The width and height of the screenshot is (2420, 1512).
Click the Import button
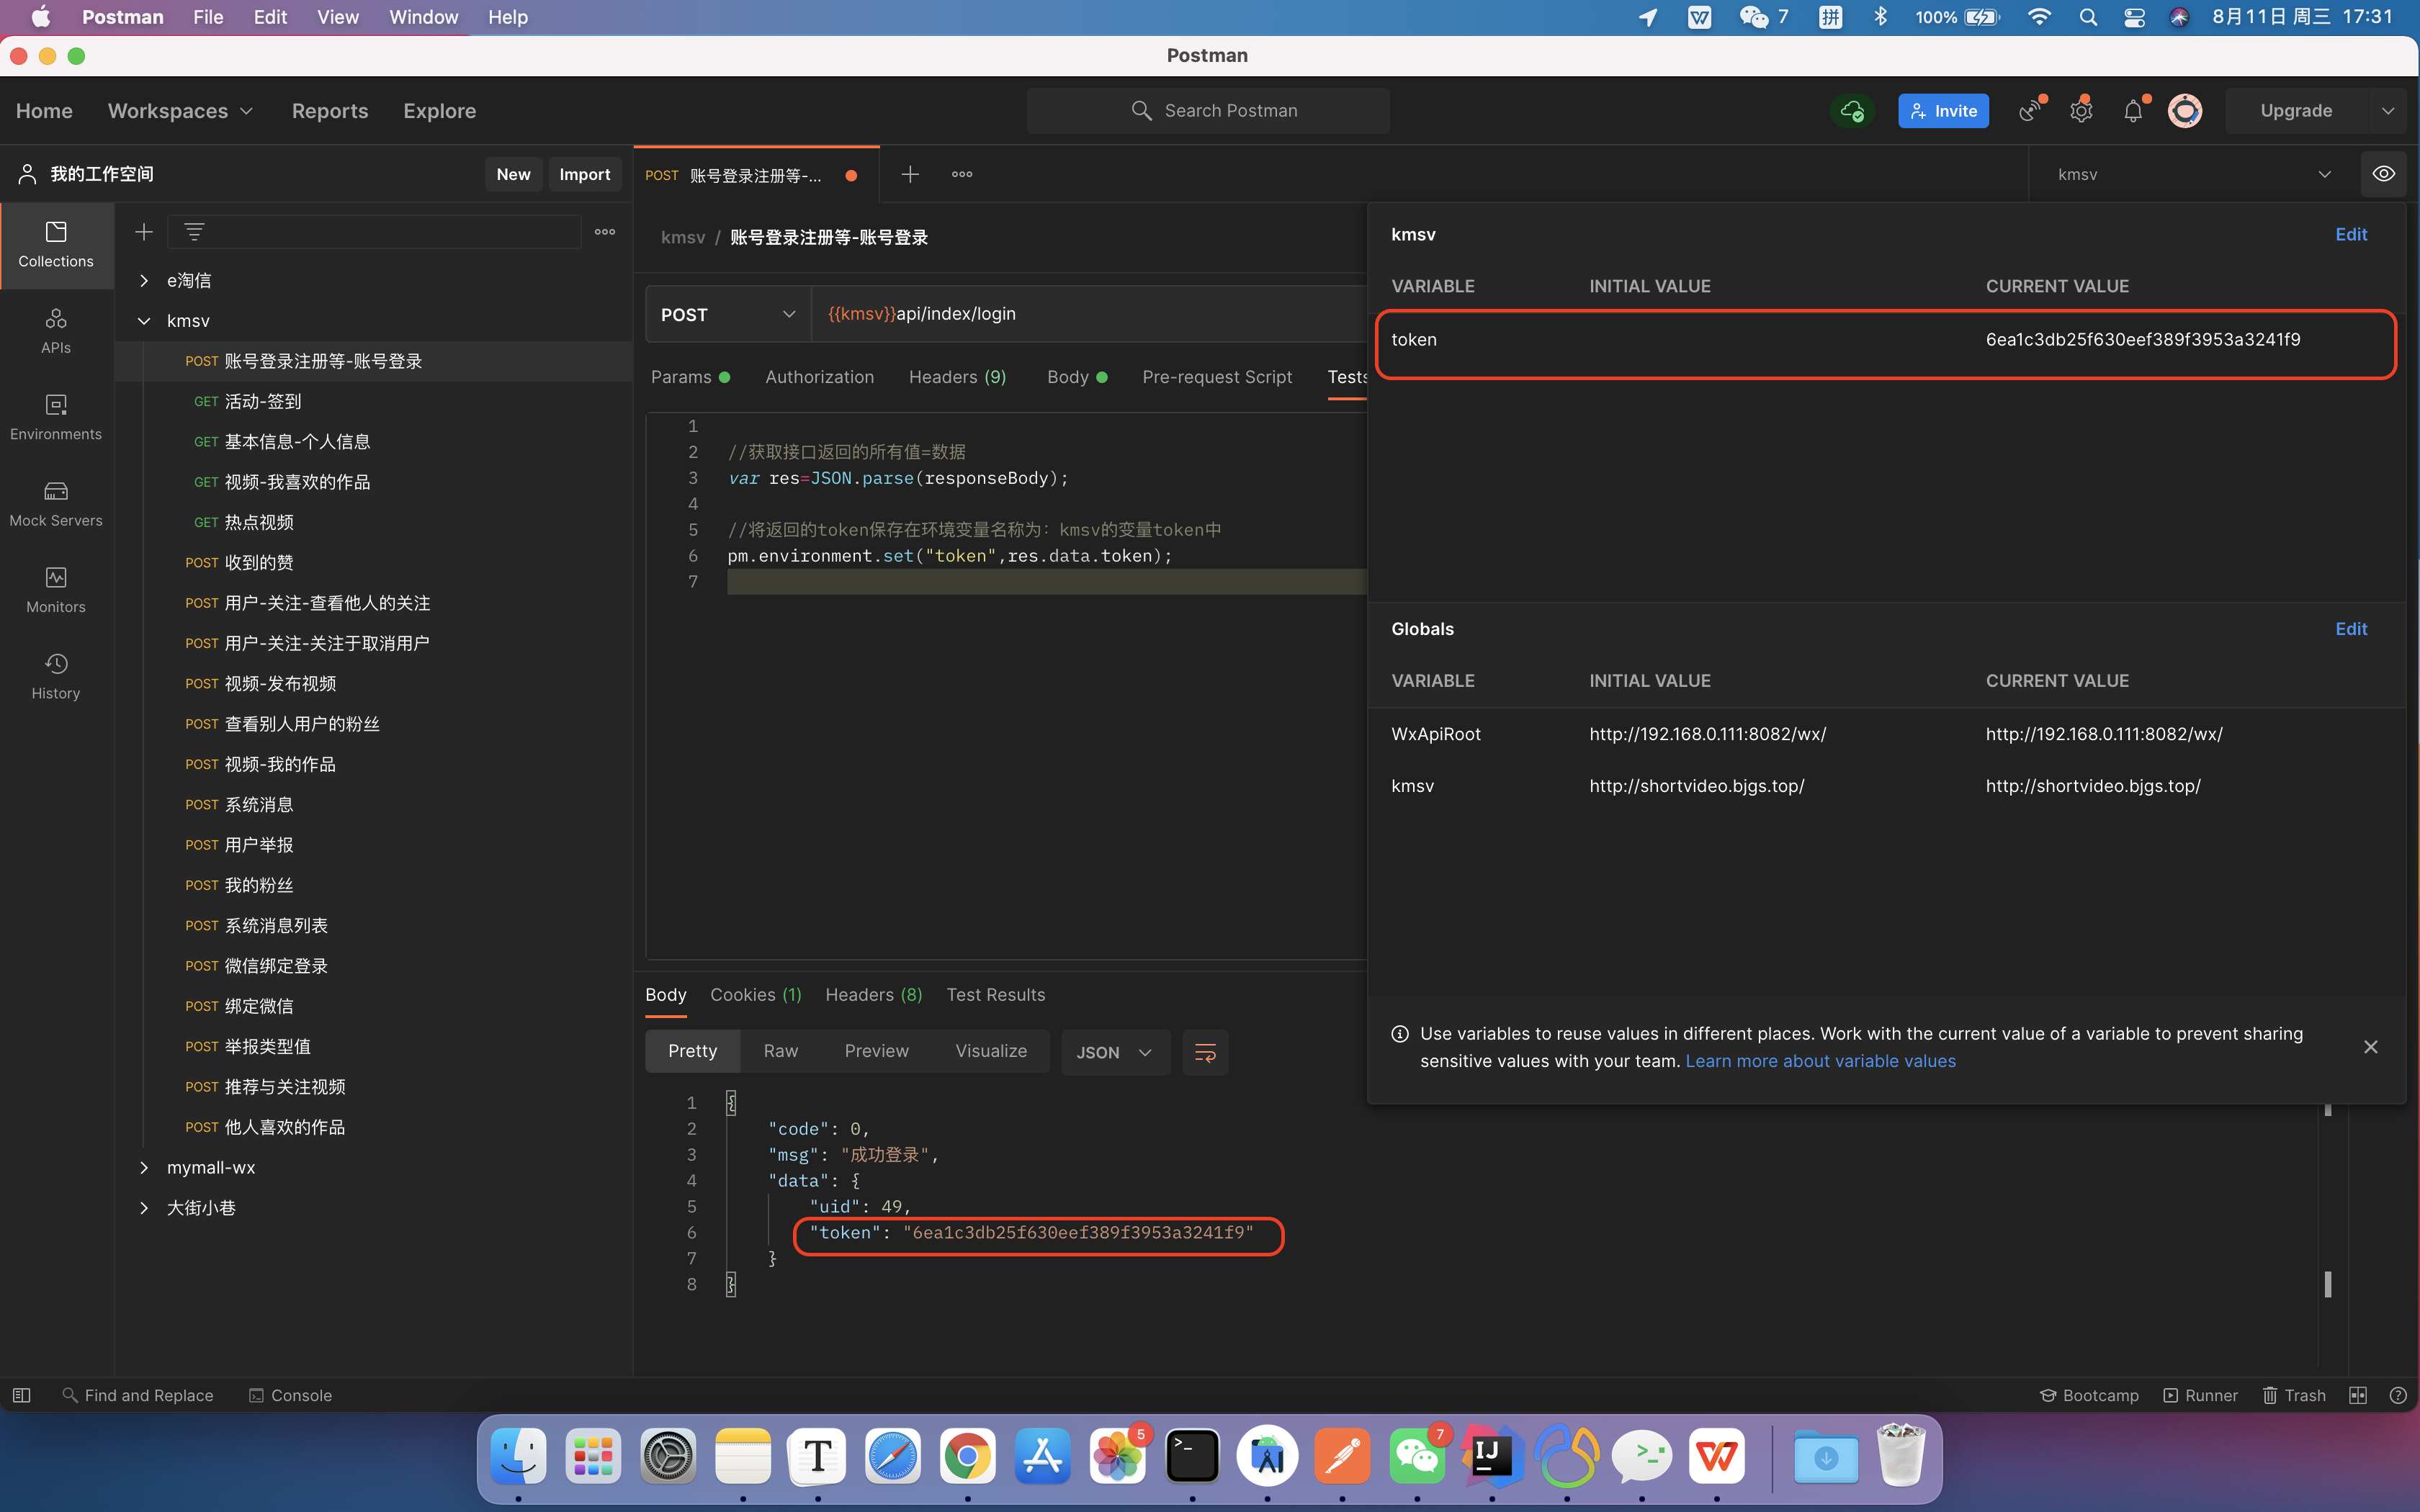point(584,174)
